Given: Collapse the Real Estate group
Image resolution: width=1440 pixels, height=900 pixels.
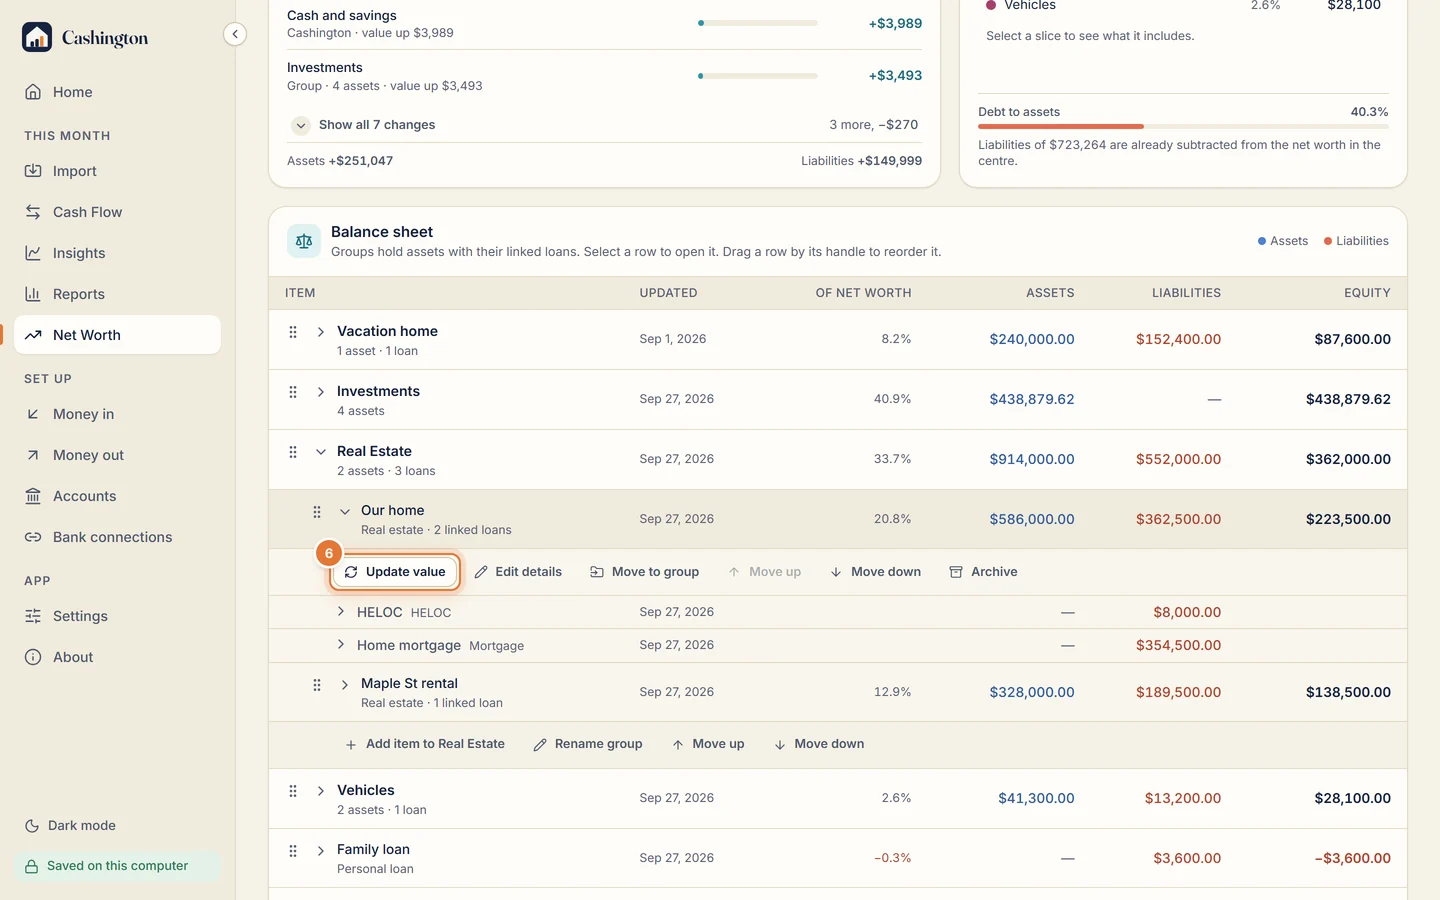Looking at the screenshot, I should coord(321,452).
